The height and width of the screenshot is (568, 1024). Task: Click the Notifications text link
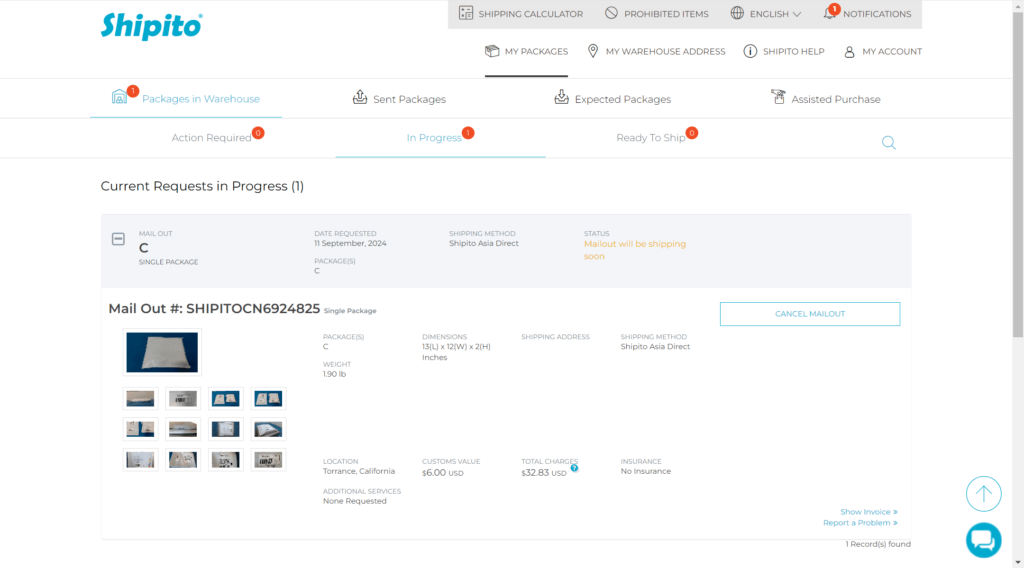tap(877, 14)
